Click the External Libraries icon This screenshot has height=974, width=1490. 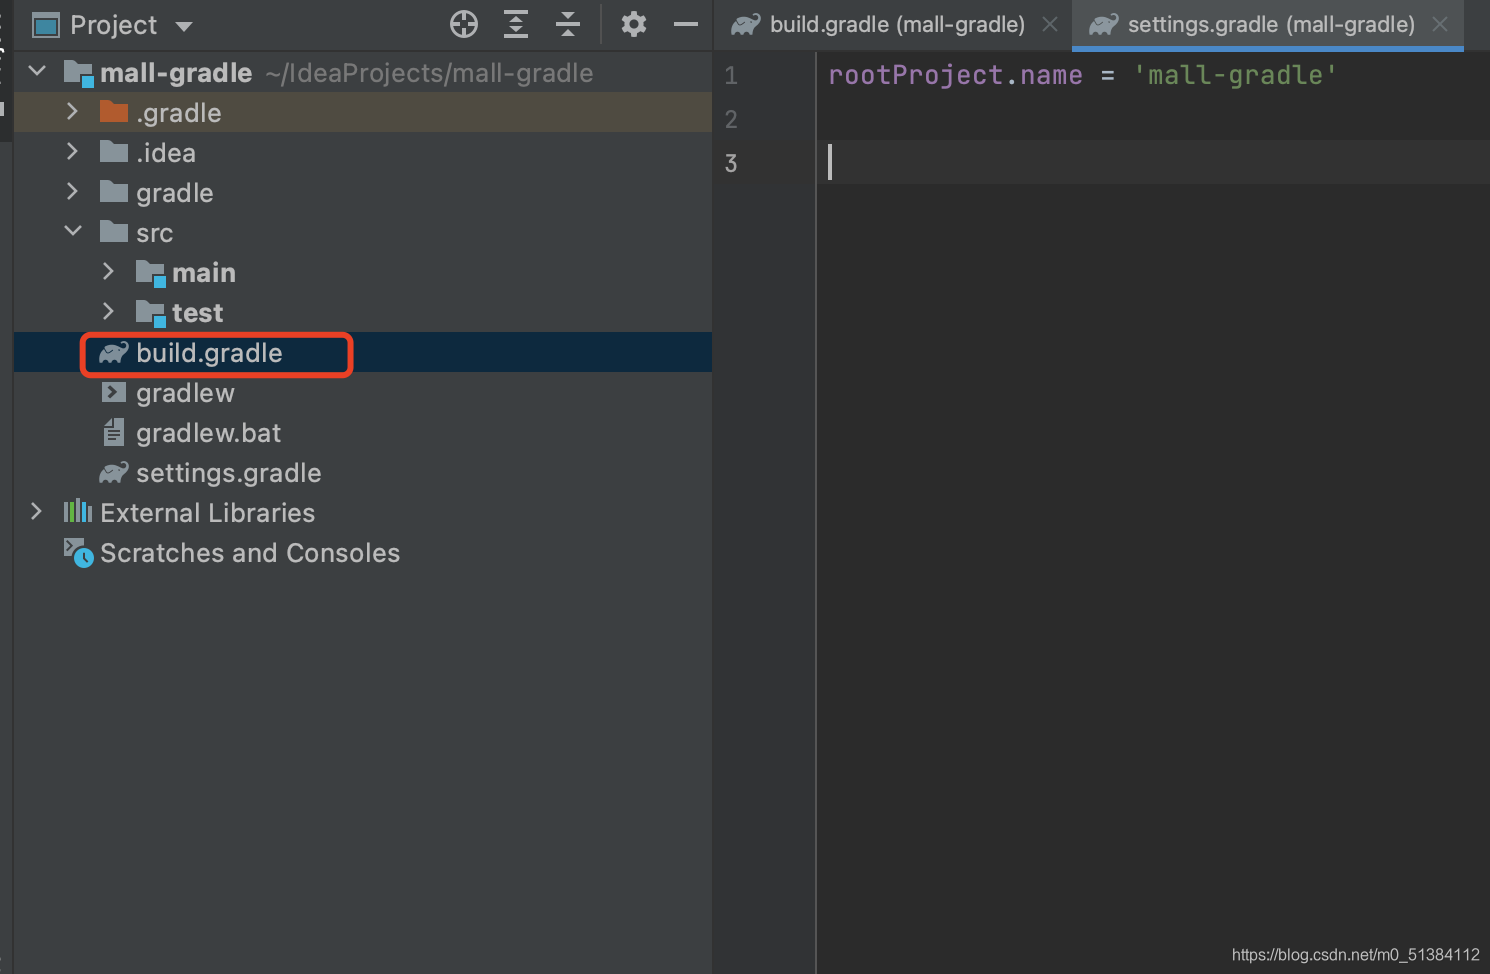pos(78,512)
